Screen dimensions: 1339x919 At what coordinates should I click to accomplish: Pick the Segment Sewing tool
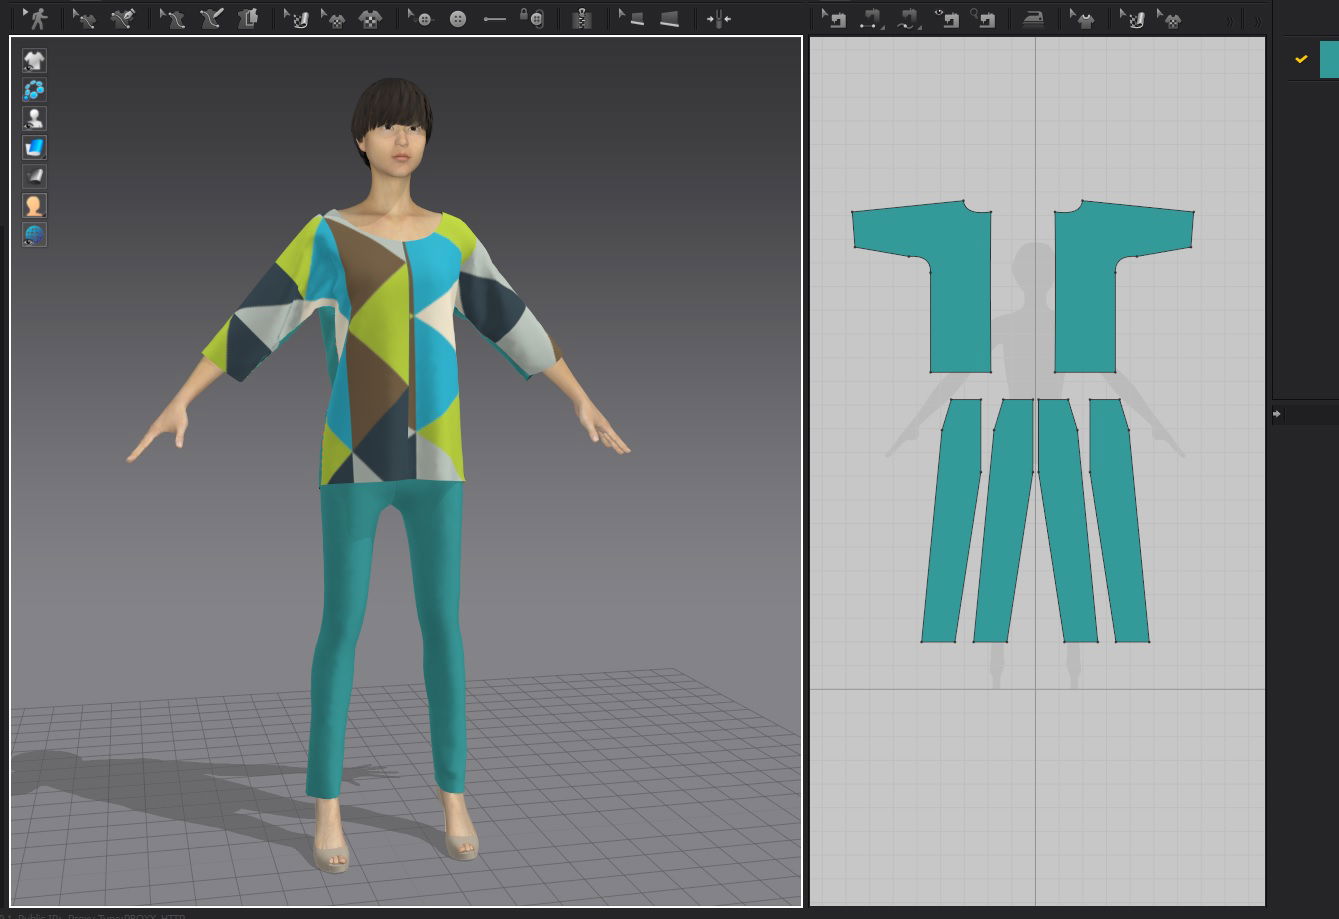pos(871,18)
